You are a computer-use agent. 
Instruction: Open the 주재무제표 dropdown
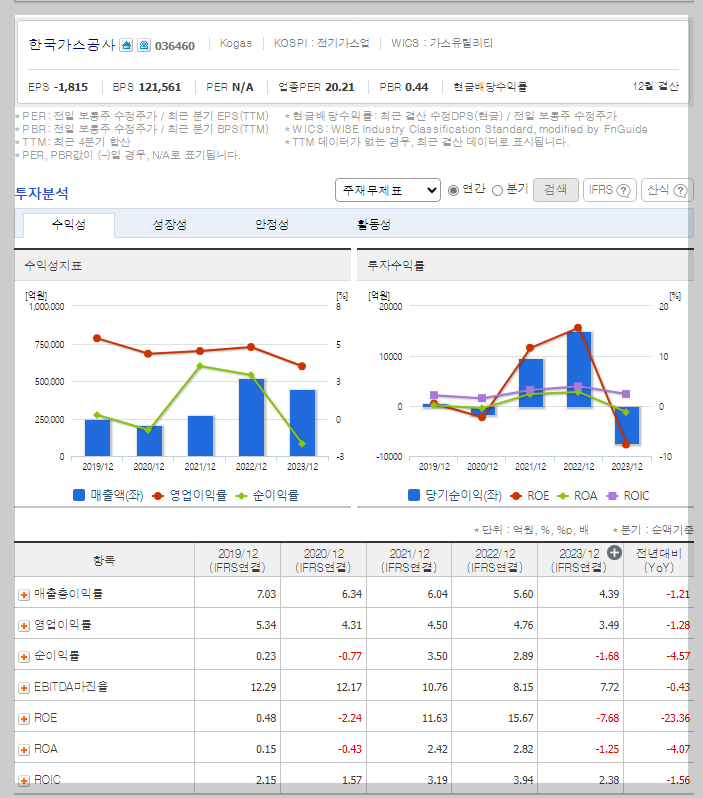coord(388,190)
